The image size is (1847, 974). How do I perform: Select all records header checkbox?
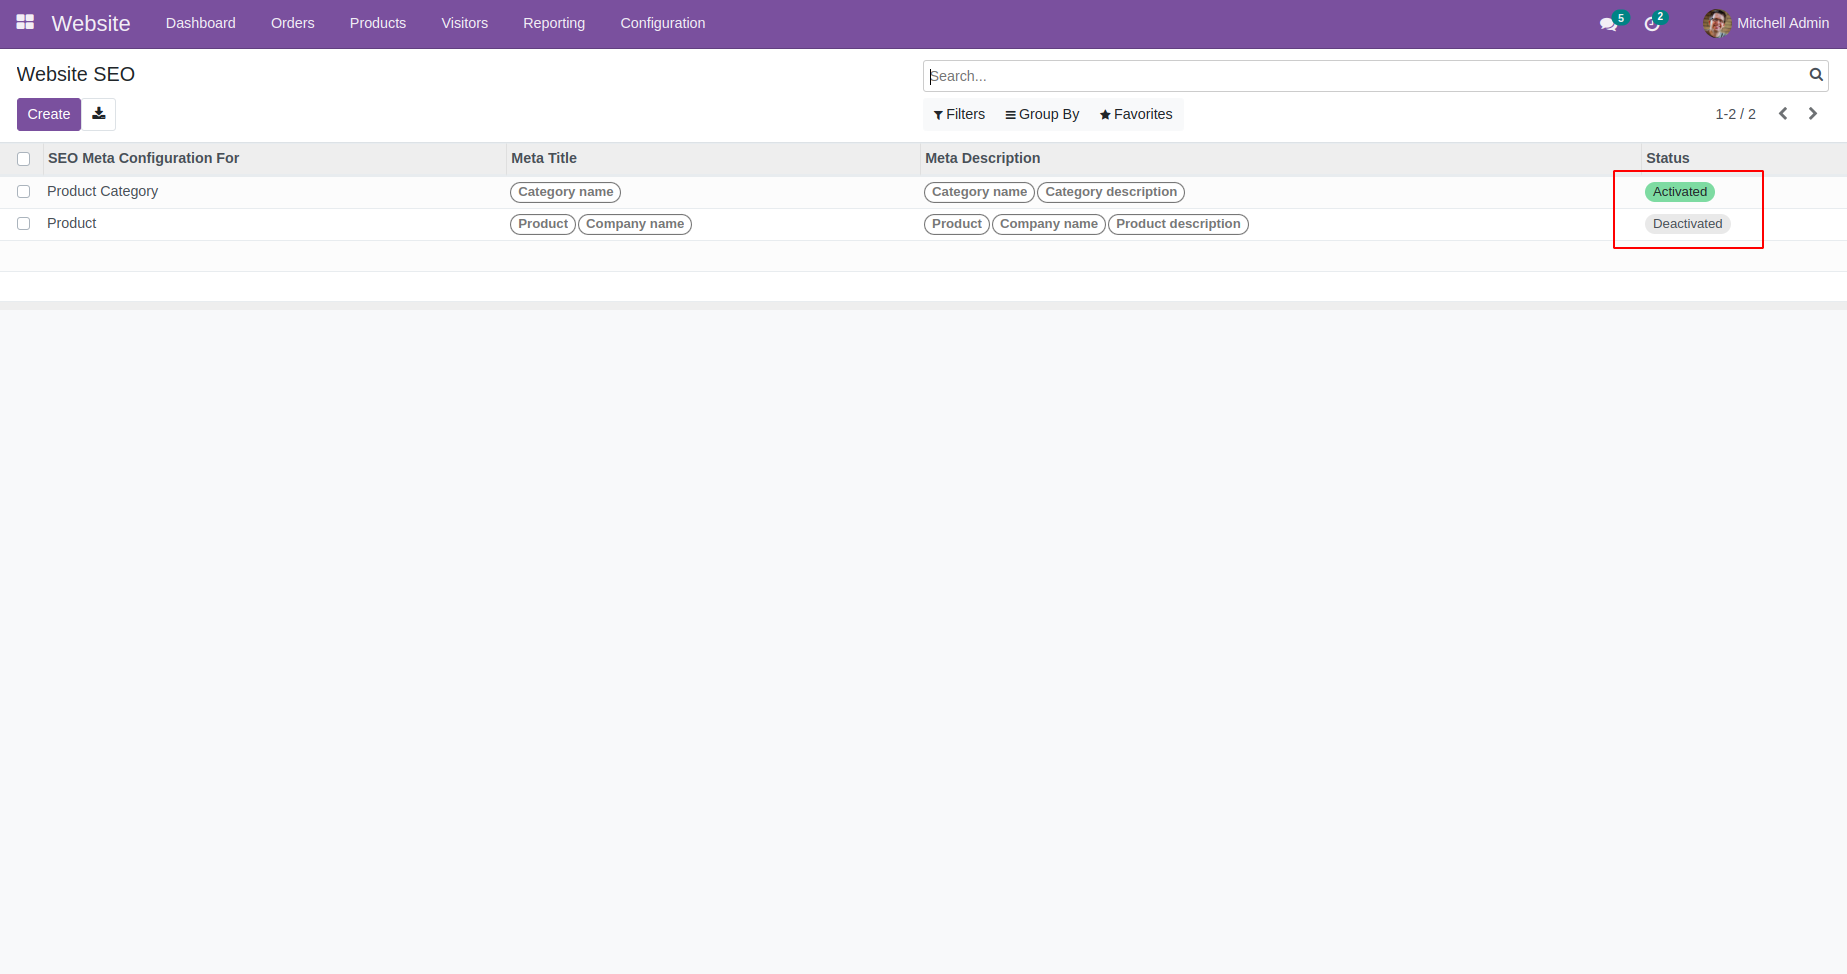click(24, 159)
